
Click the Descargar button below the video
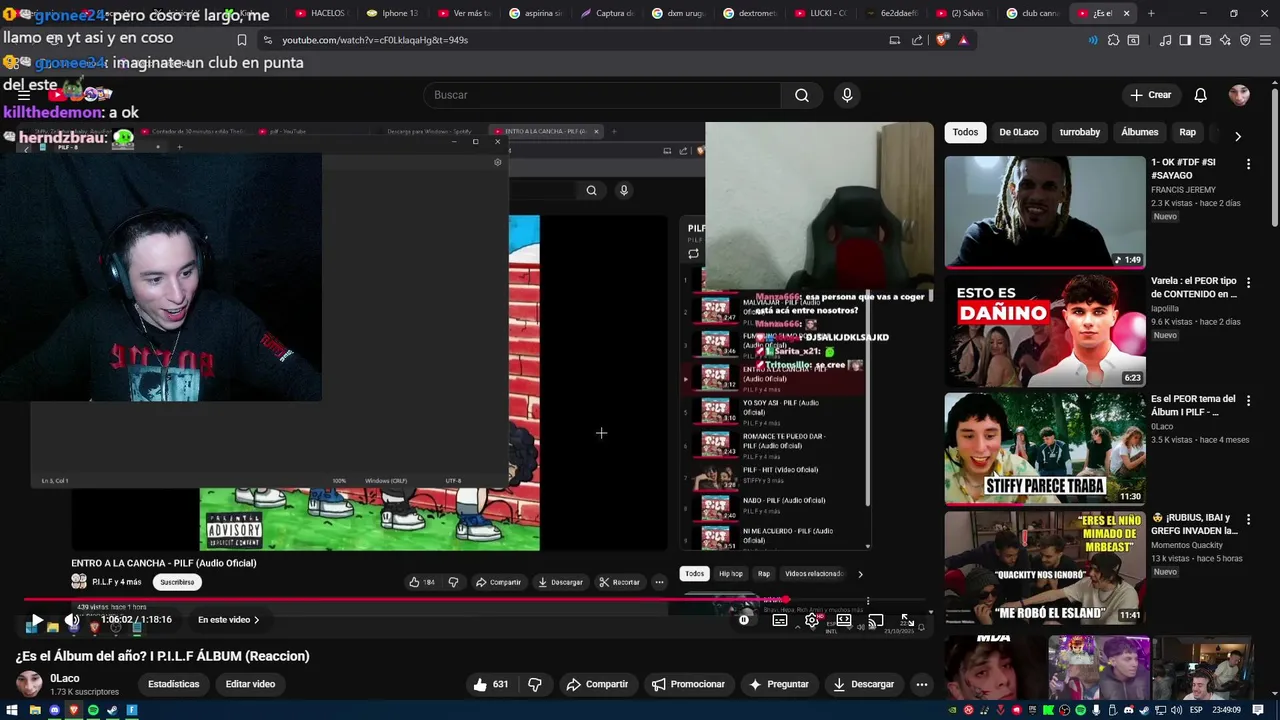[863, 684]
